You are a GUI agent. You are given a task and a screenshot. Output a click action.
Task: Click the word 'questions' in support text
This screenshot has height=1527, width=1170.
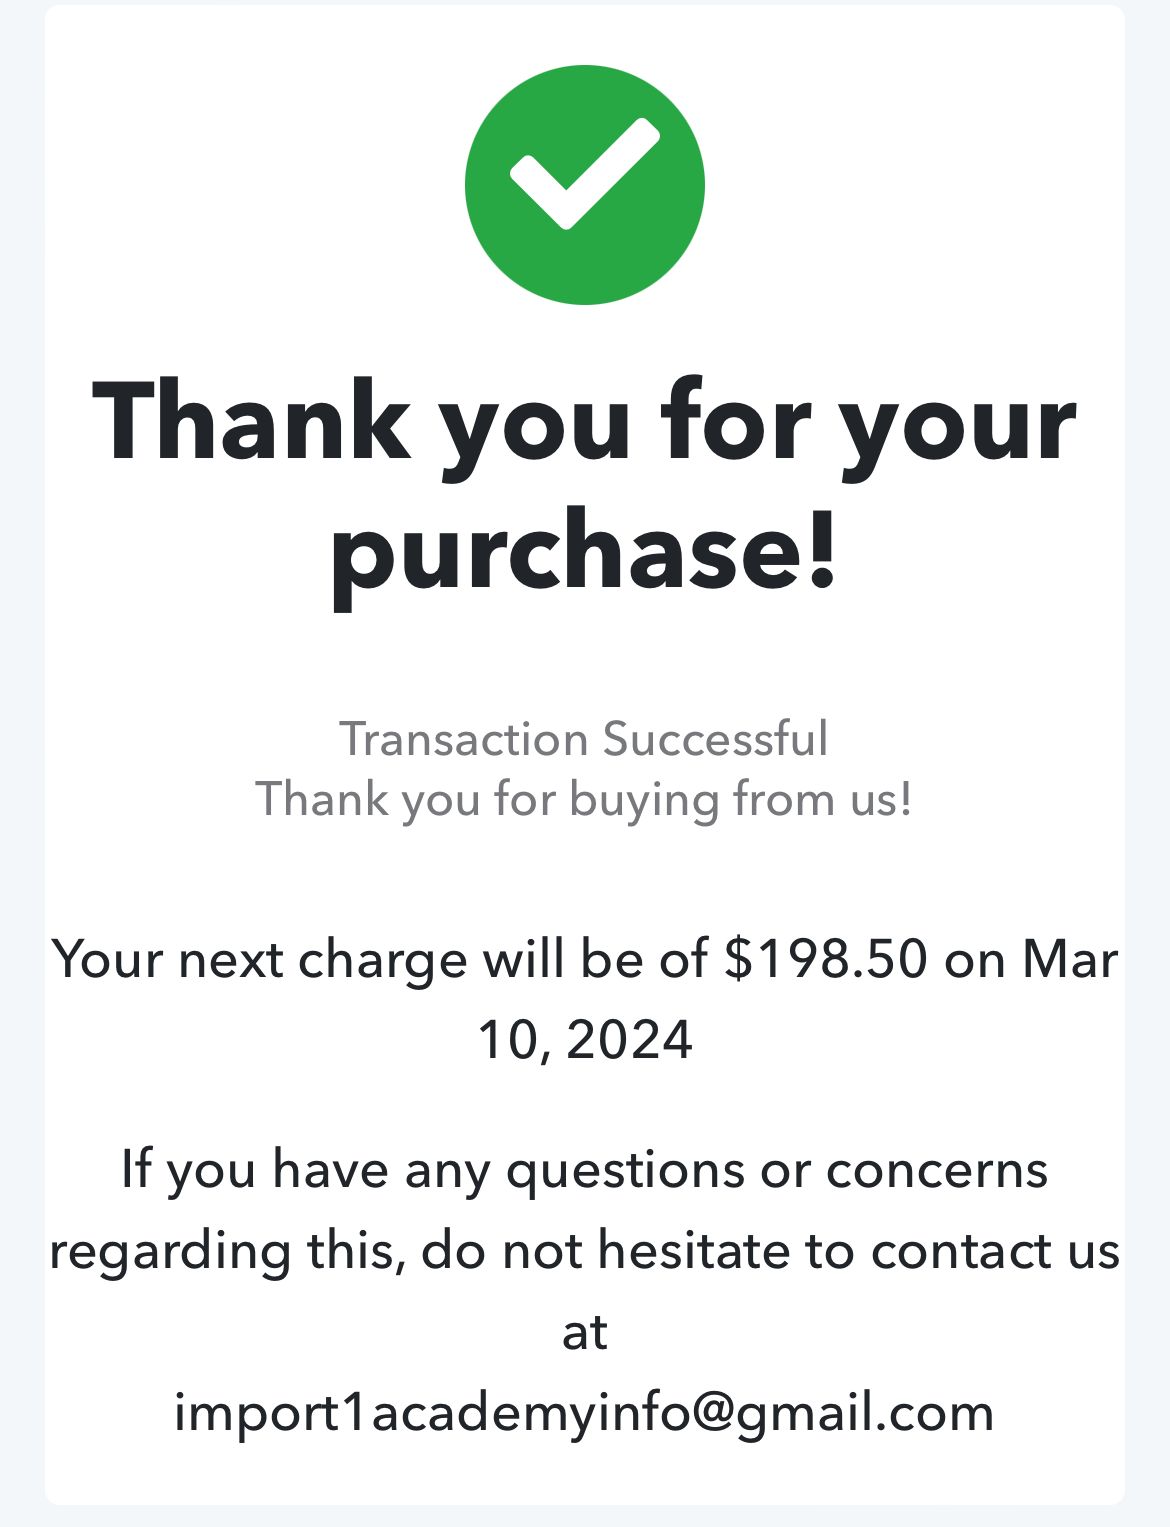pyautogui.click(x=626, y=1172)
